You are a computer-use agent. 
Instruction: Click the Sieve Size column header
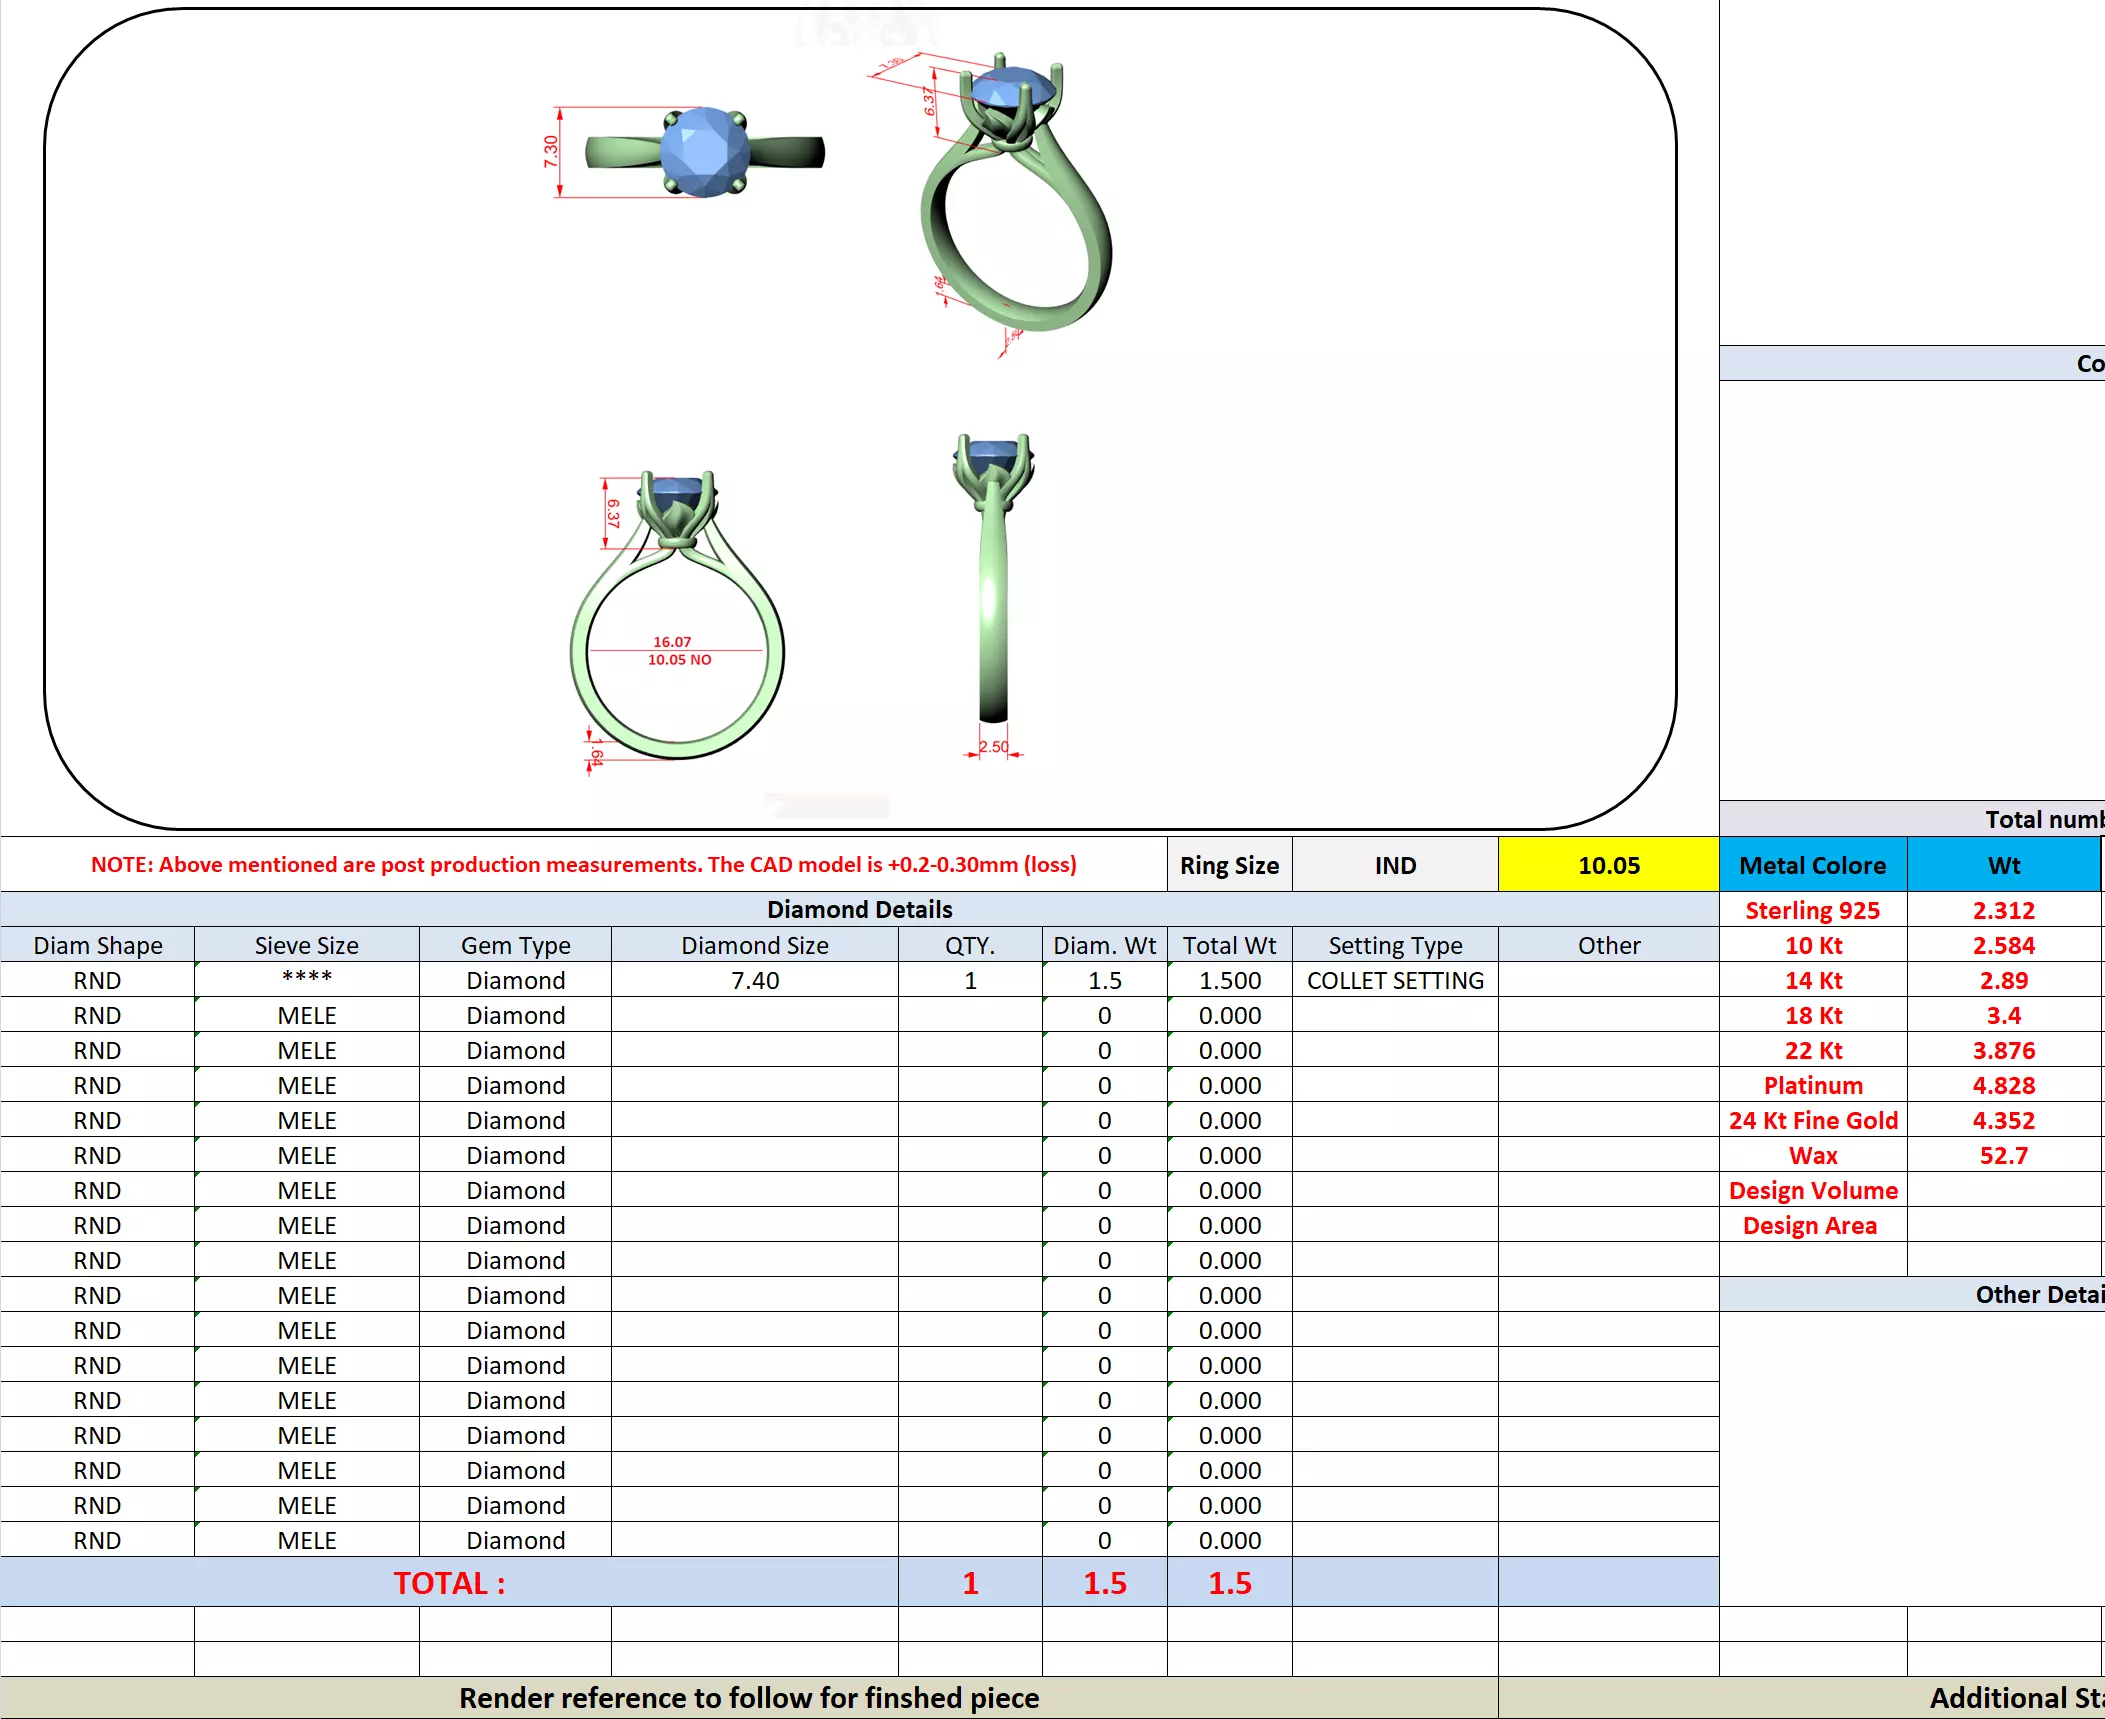coord(306,945)
